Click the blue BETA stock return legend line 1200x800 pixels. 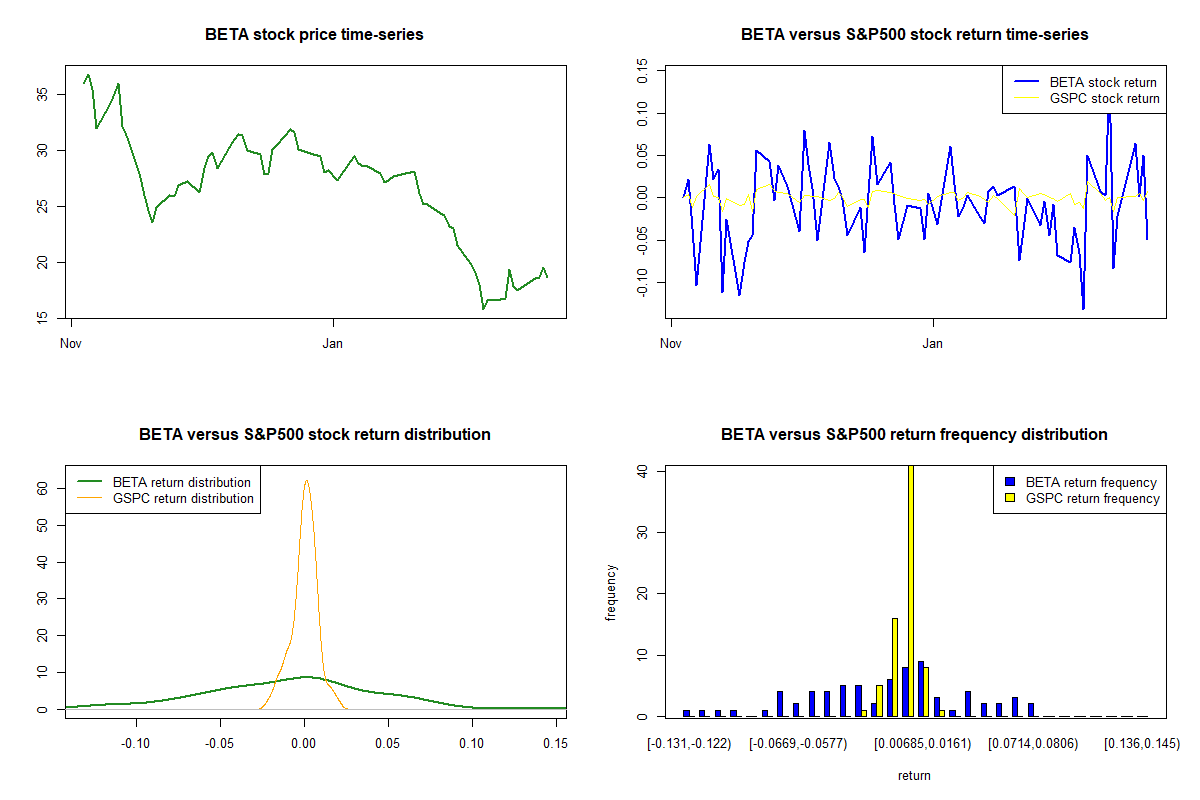[1026, 82]
